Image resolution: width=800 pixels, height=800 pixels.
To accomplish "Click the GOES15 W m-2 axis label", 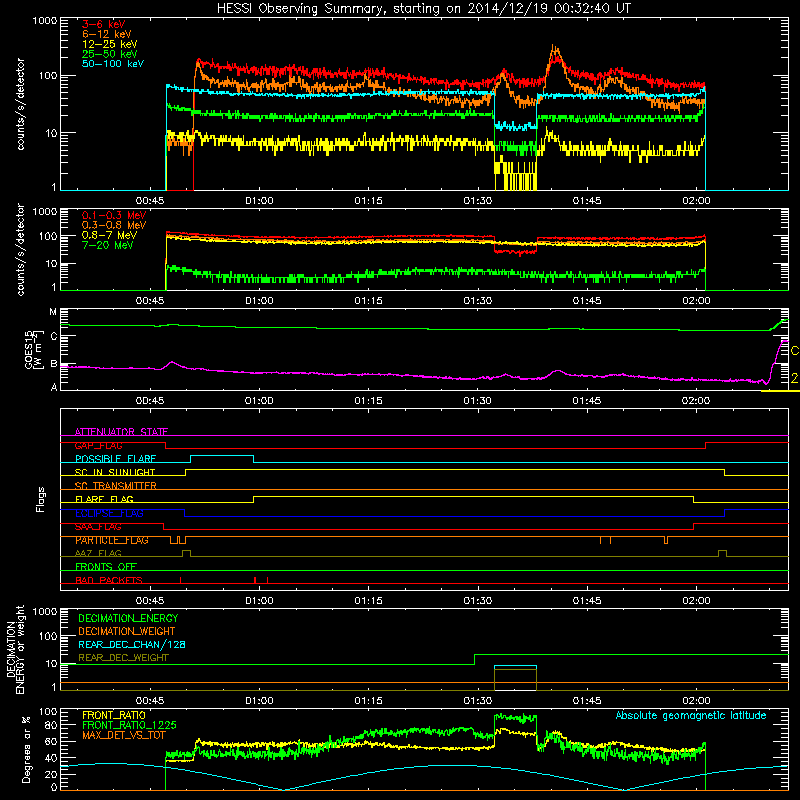I will [34, 349].
